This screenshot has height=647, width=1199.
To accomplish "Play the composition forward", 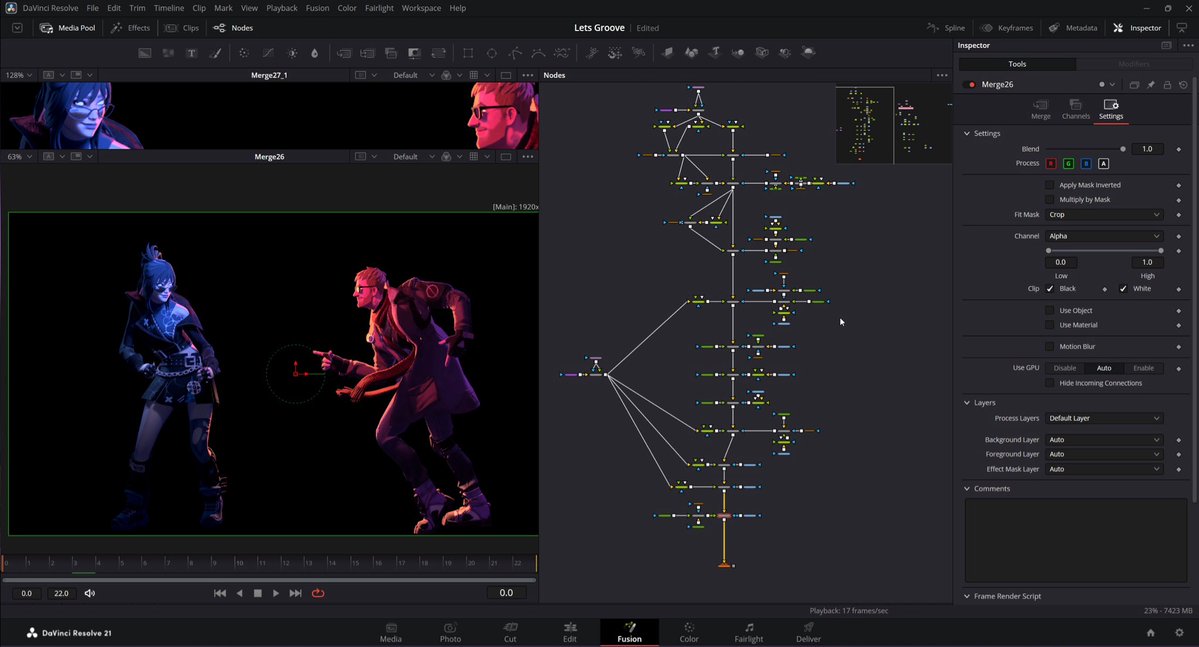I will [x=276, y=593].
